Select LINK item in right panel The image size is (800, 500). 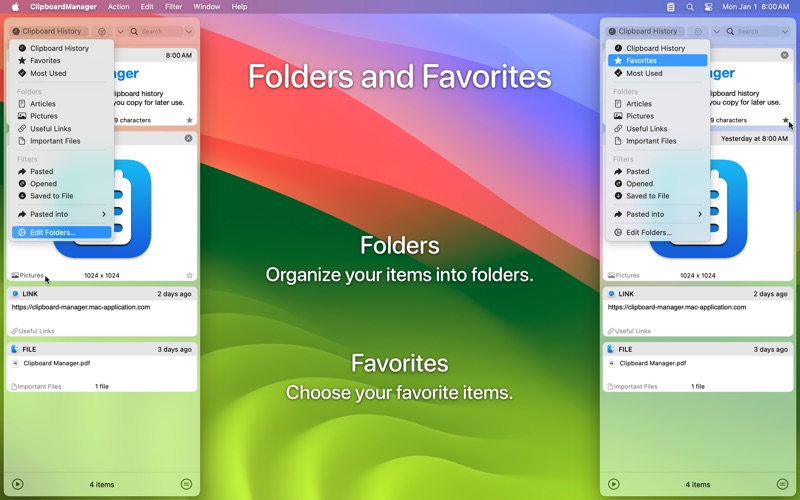click(698, 311)
